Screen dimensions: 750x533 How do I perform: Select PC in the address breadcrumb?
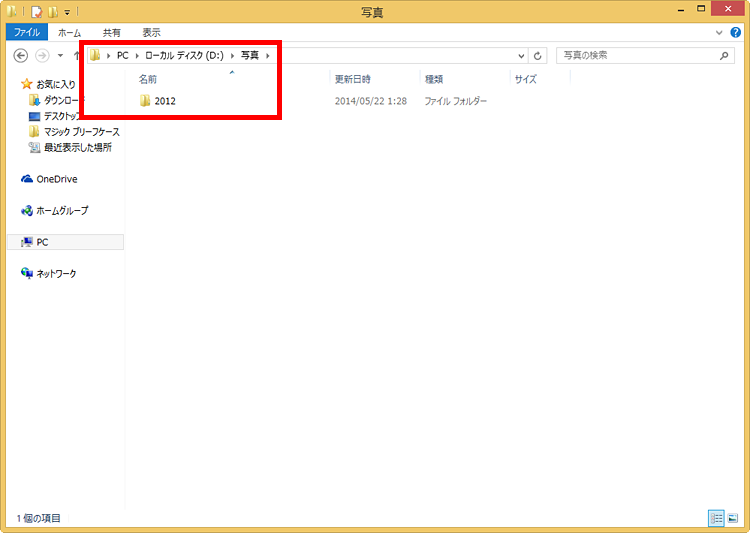[123, 56]
